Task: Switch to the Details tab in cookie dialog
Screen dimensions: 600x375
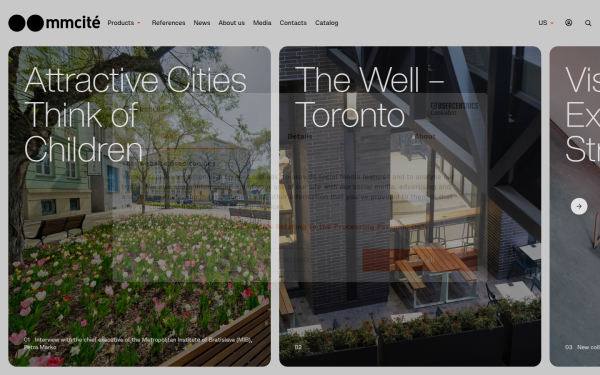Action: click(x=300, y=137)
